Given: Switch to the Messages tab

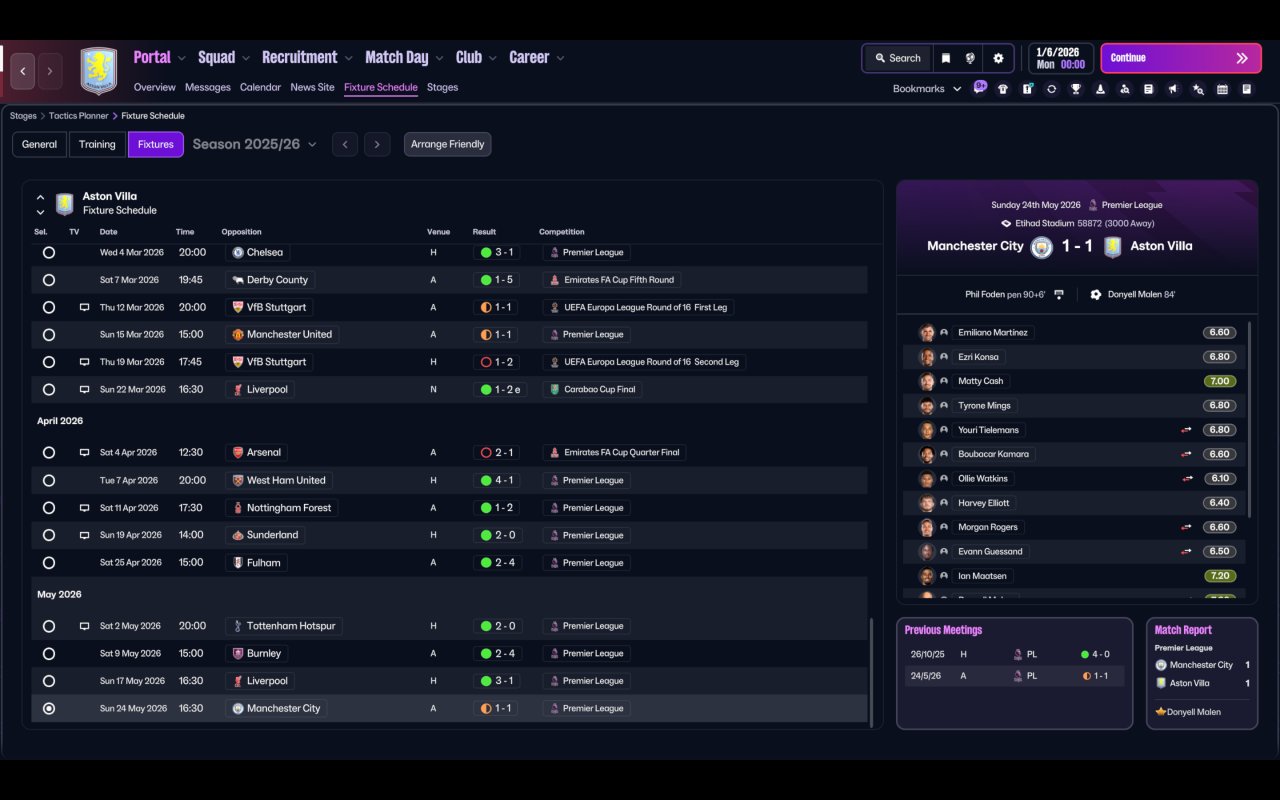Looking at the screenshot, I should [208, 87].
